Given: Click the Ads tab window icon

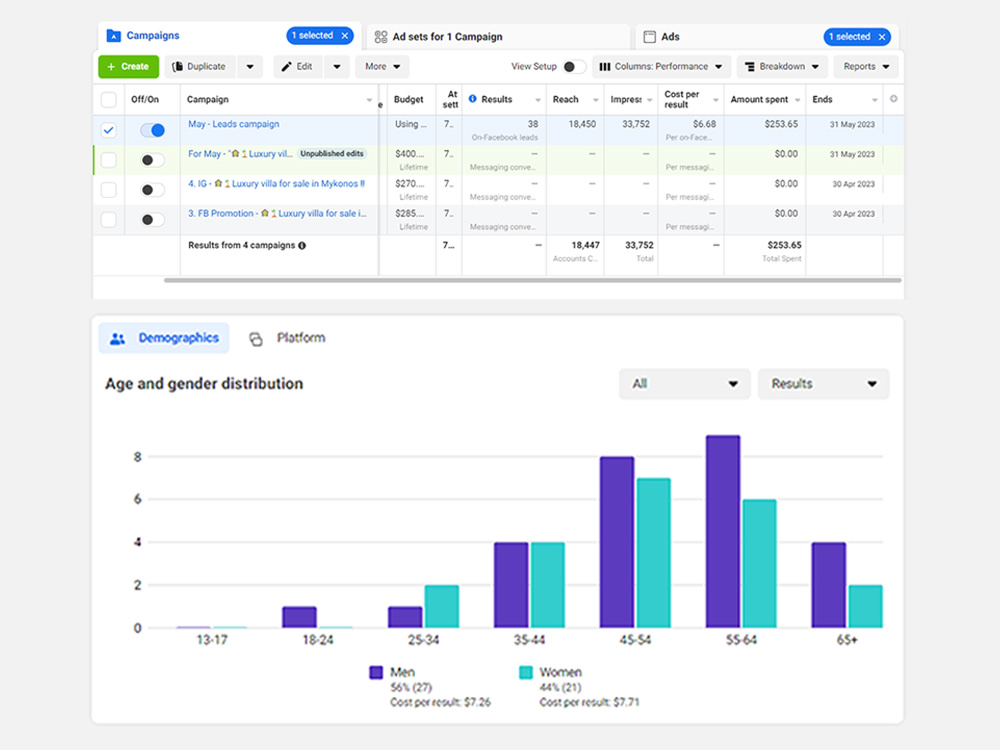Looking at the screenshot, I should [x=649, y=37].
